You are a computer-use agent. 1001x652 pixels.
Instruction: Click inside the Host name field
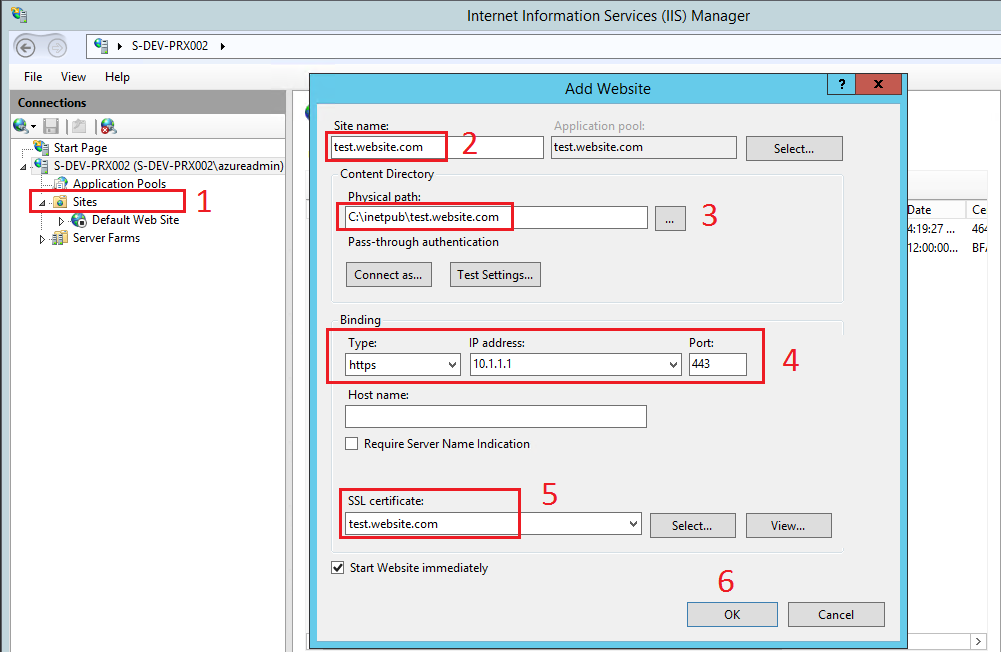tap(495, 417)
